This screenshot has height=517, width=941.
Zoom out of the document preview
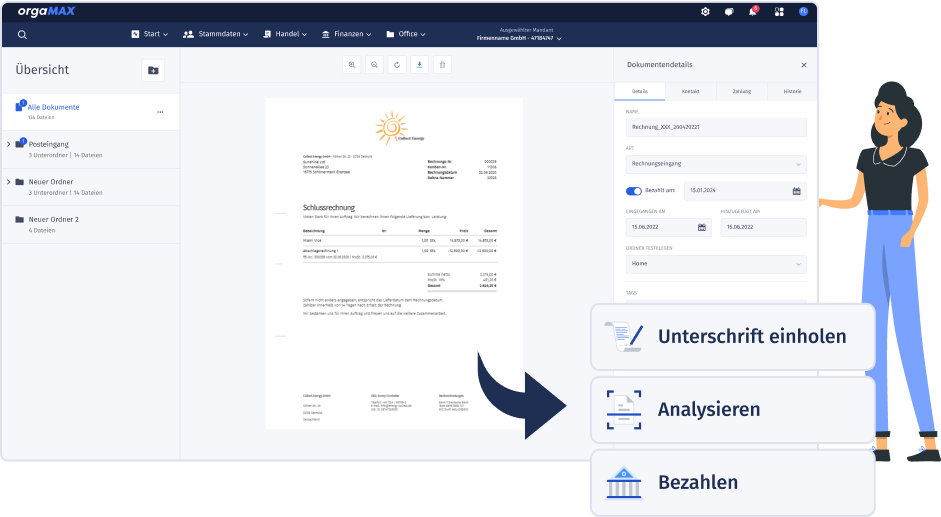tap(374, 65)
